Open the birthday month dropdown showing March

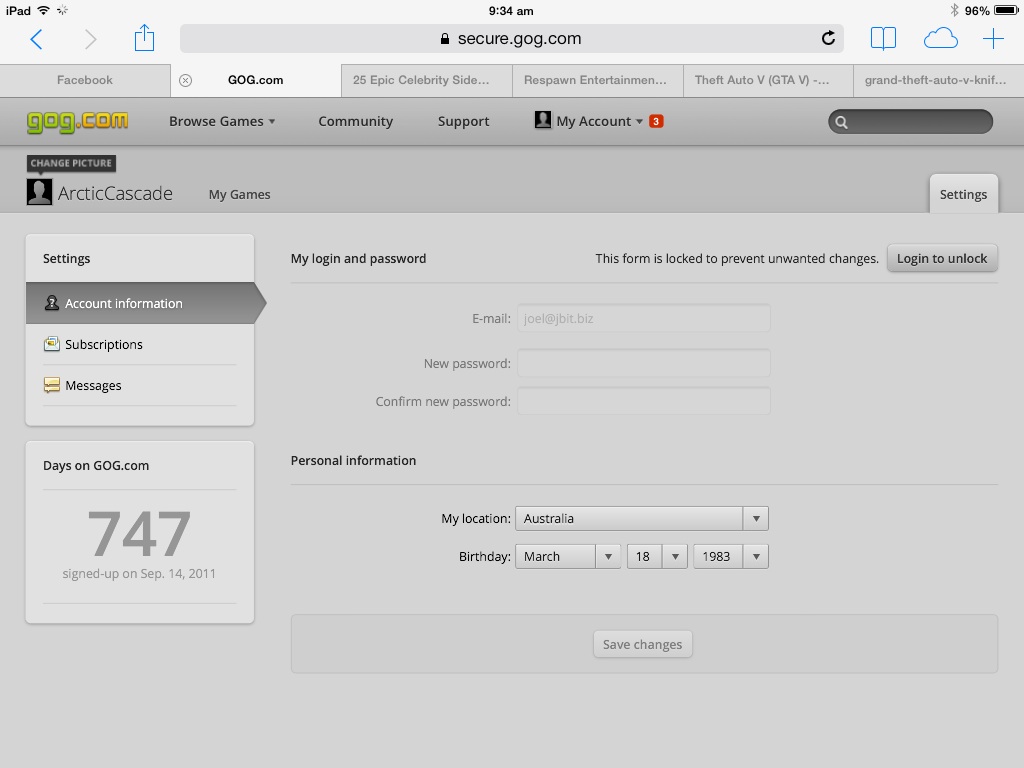tap(568, 556)
